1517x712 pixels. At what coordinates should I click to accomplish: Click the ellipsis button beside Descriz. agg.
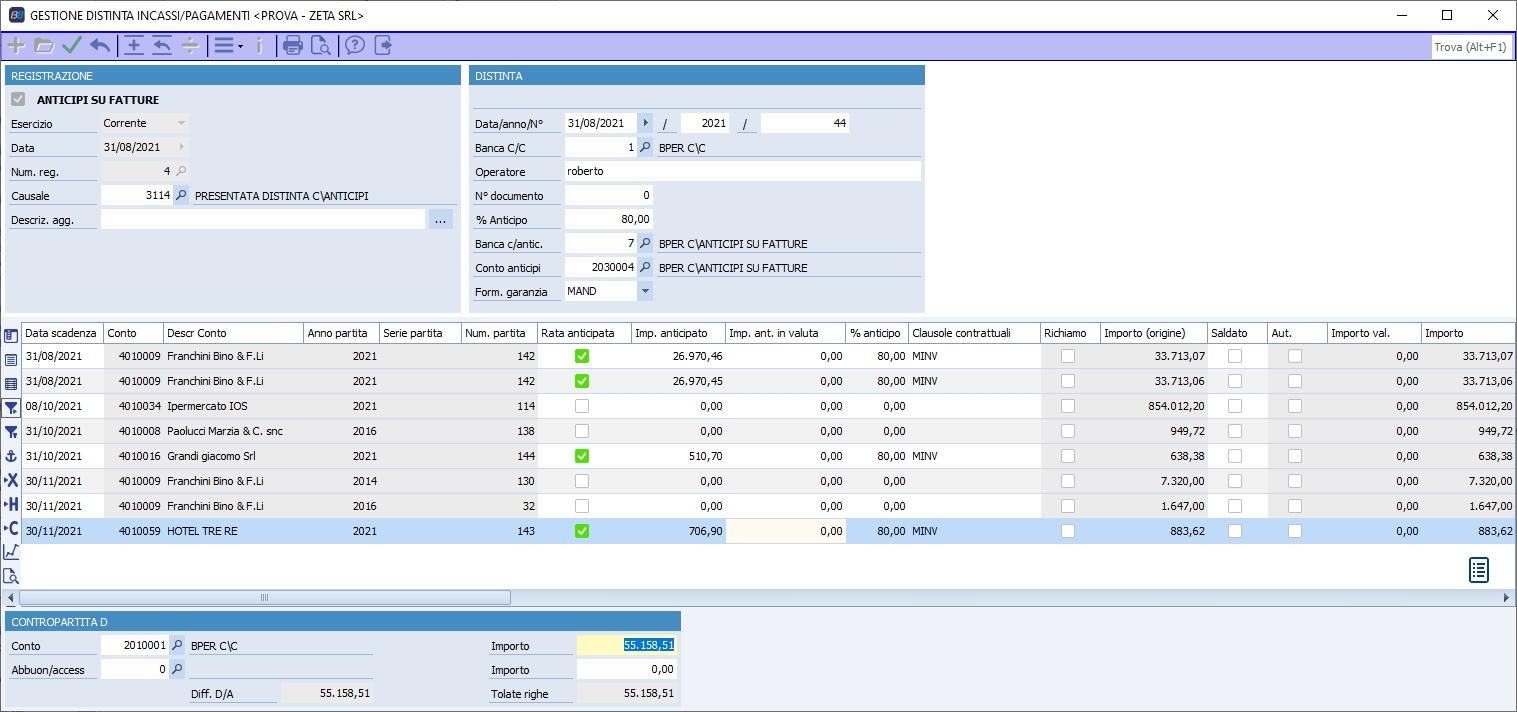(x=441, y=219)
